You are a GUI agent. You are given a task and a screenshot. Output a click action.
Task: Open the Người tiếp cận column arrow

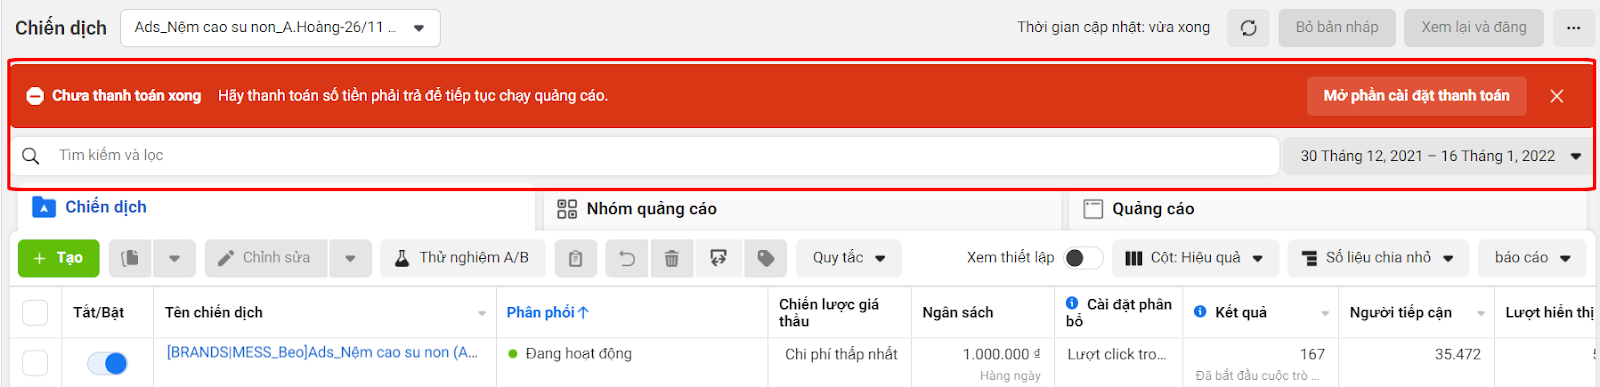1481,313
